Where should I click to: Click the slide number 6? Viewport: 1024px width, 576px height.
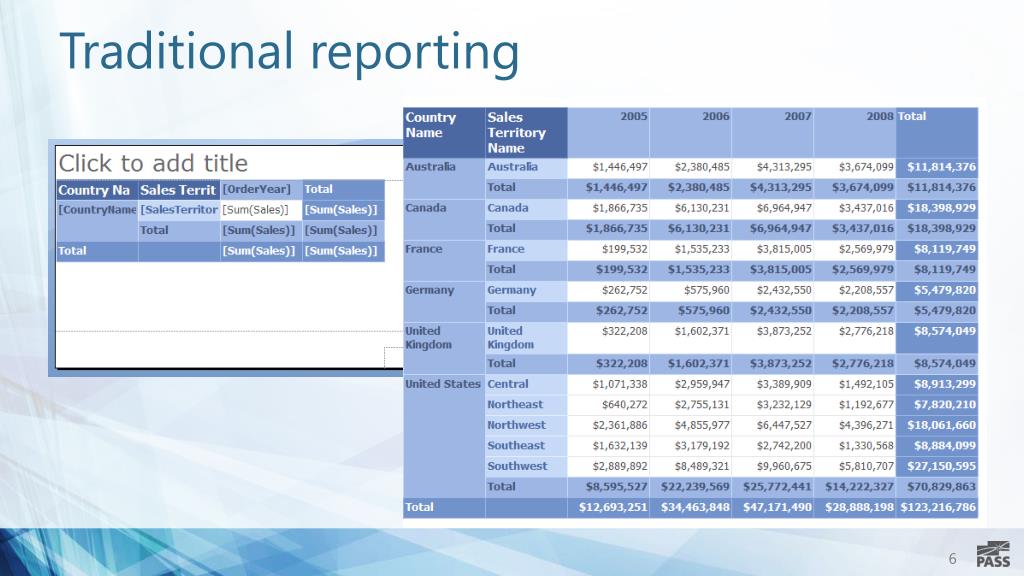[x=952, y=558]
